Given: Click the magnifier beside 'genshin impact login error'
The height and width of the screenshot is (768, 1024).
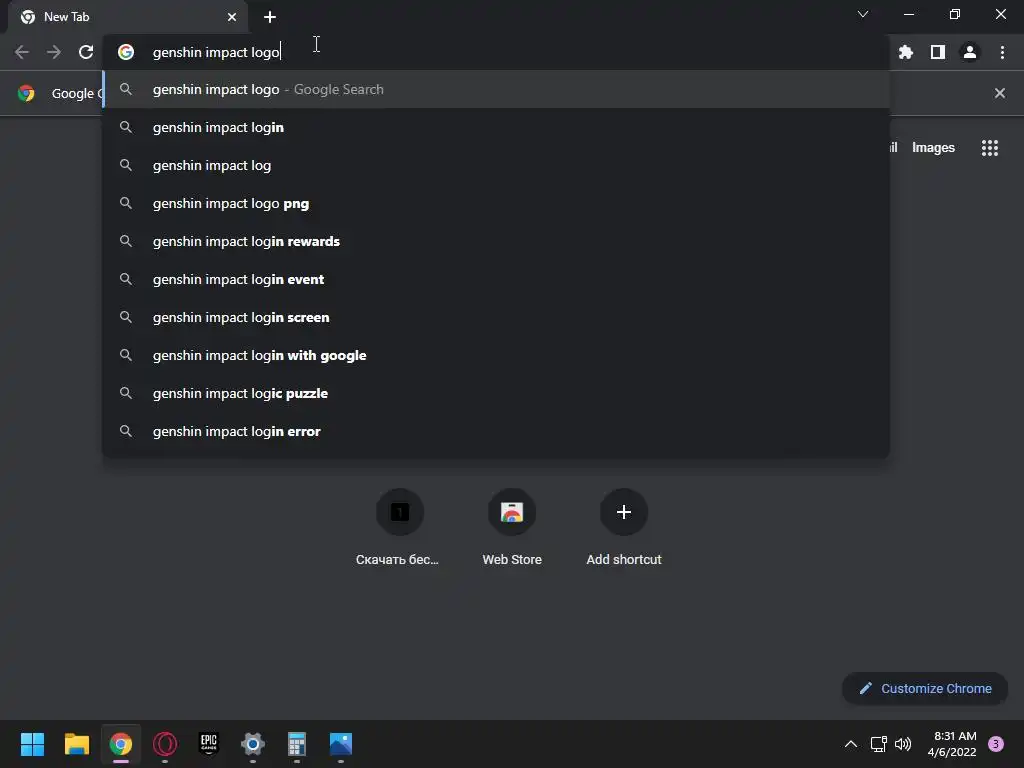Looking at the screenshot, I should click(x=126, y=431).
